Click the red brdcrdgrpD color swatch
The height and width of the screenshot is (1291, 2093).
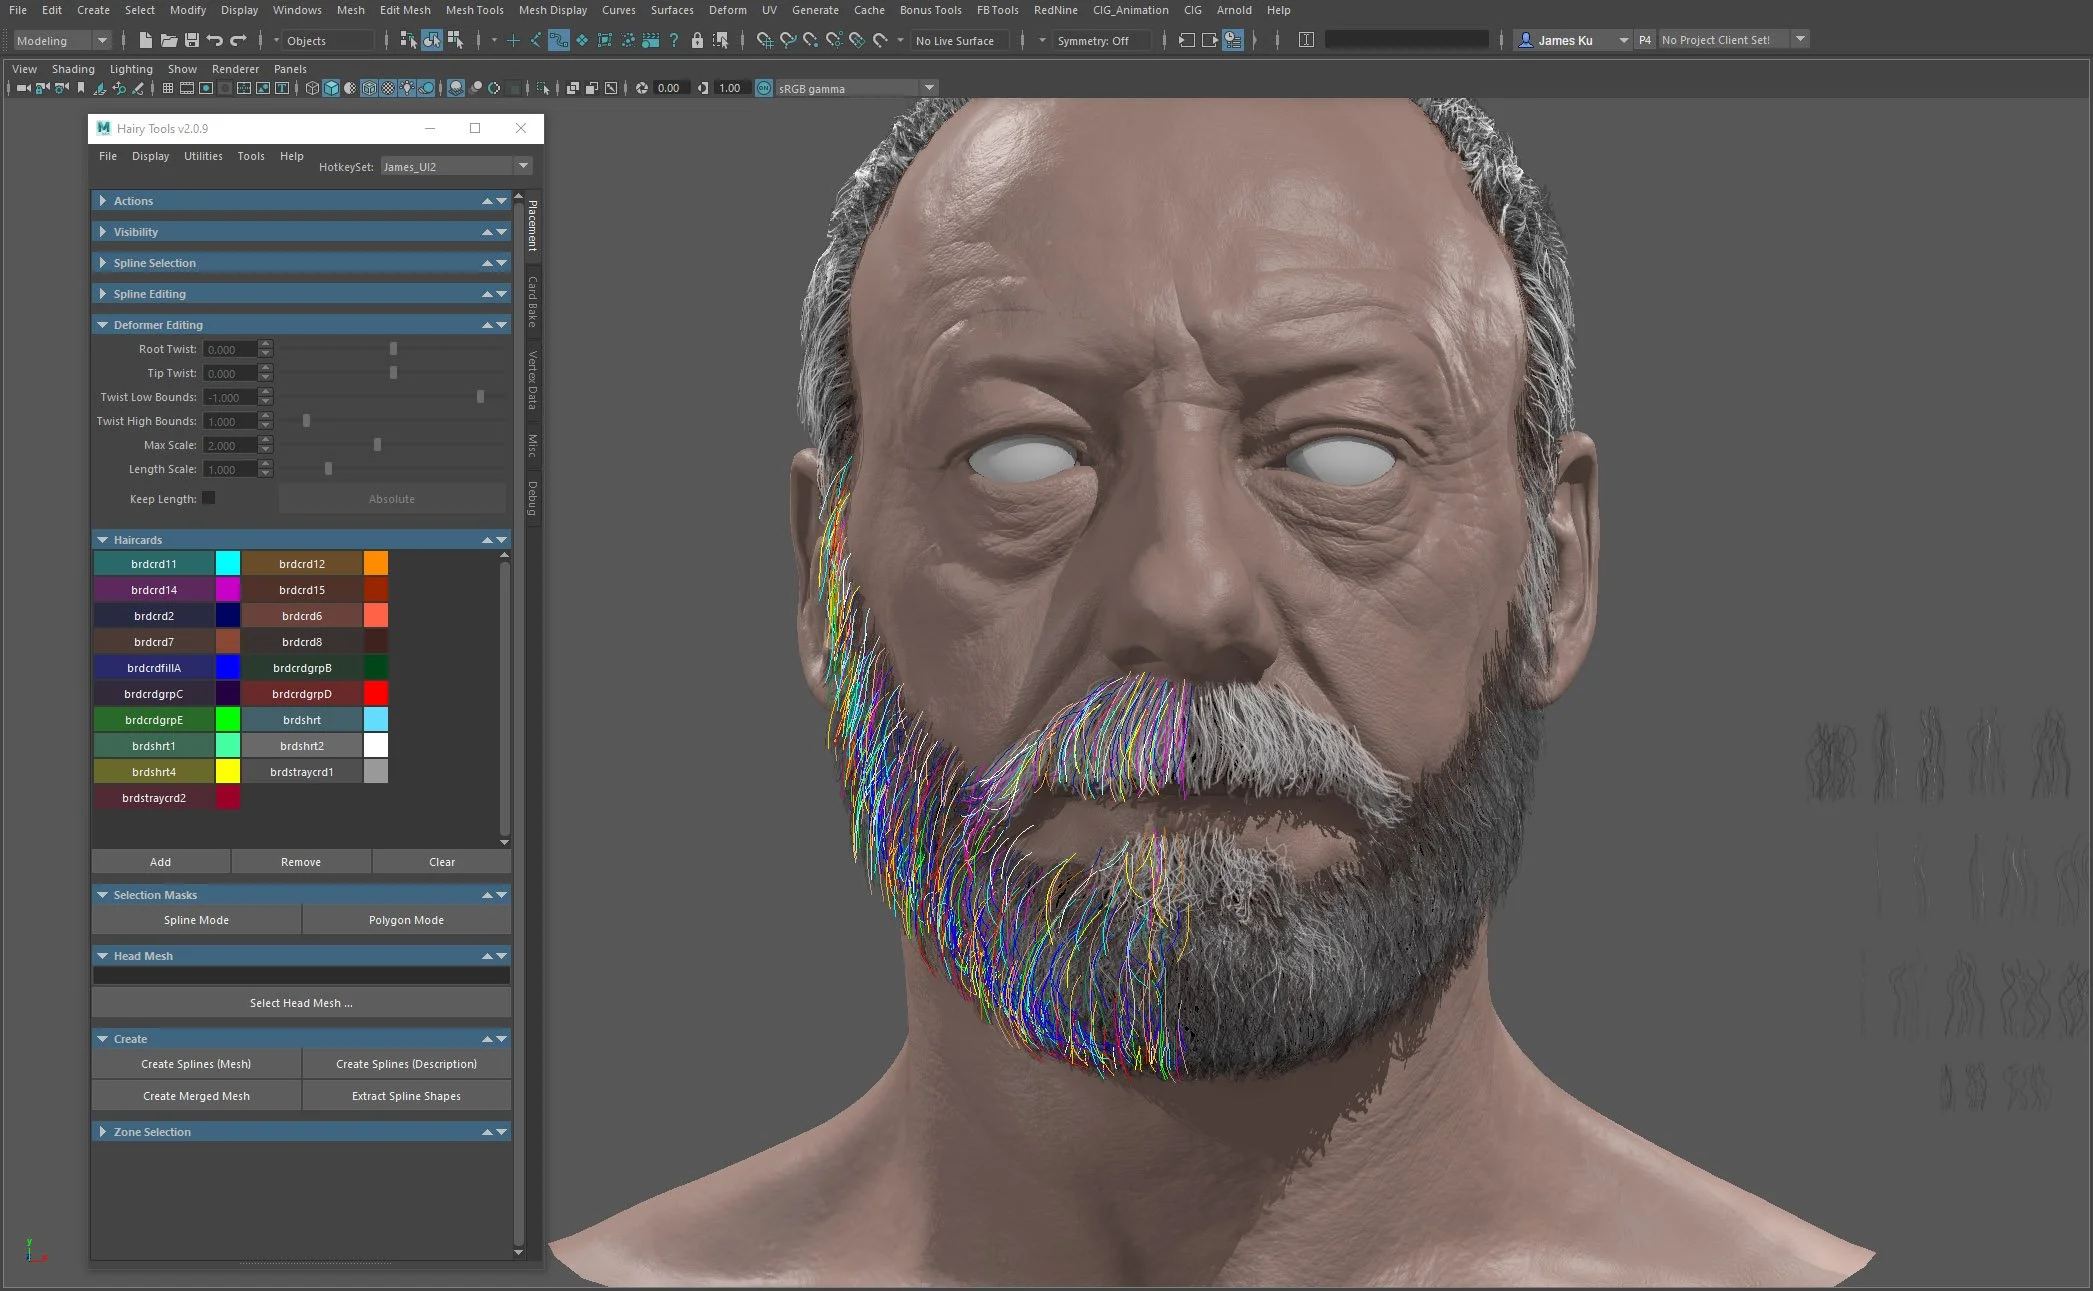(376, 693)
